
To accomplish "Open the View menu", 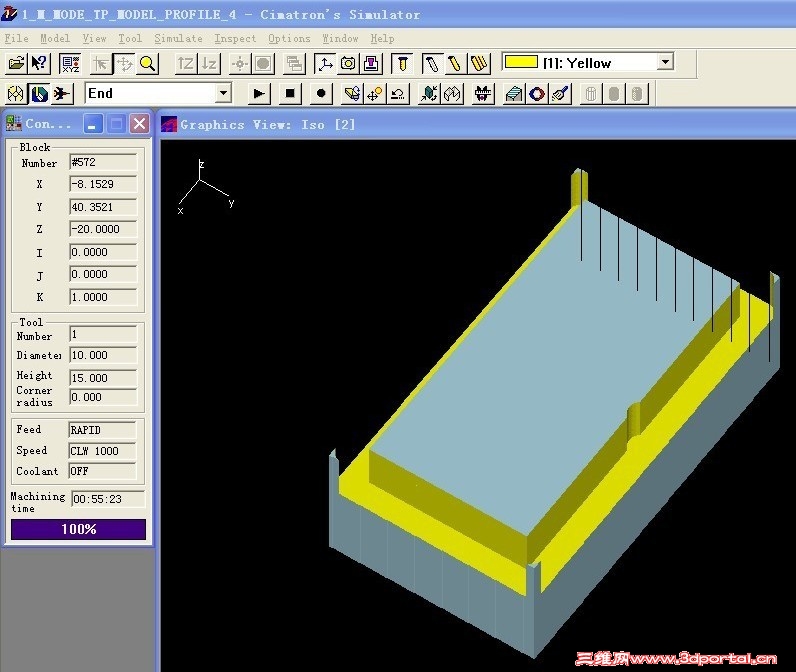I will click(x=94, y=39).
